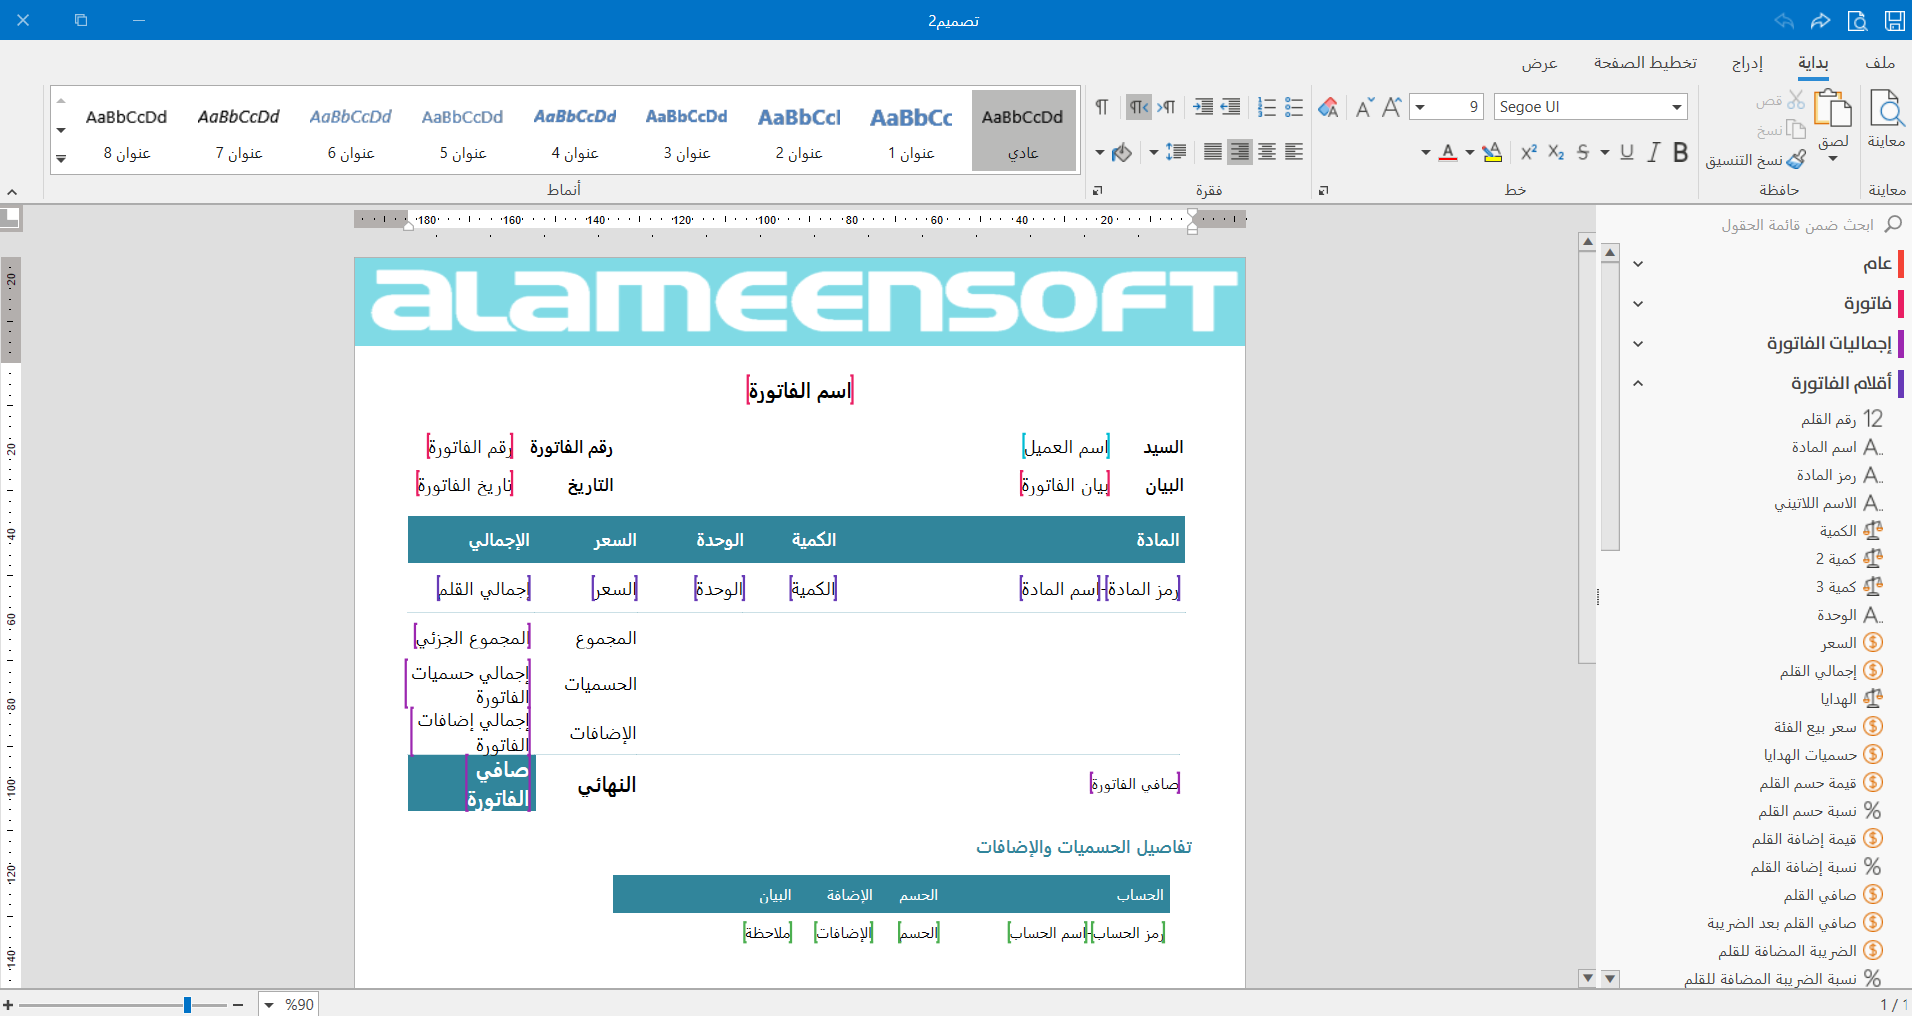Switch to the إدراج ribbon tab

pos(1747,63)
